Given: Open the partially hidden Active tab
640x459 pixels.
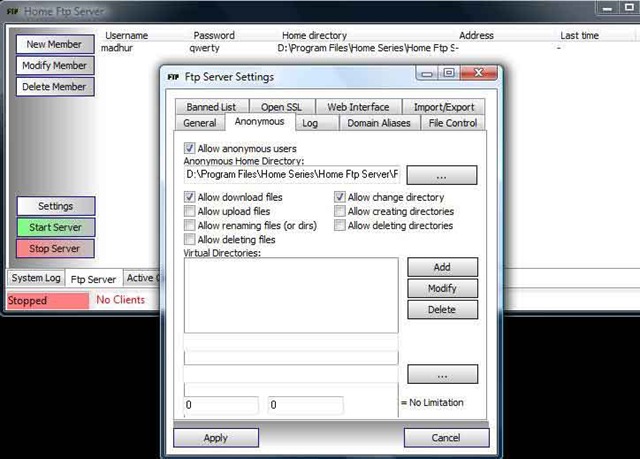Looking at the screenshot, I should [x=142, y=278].
